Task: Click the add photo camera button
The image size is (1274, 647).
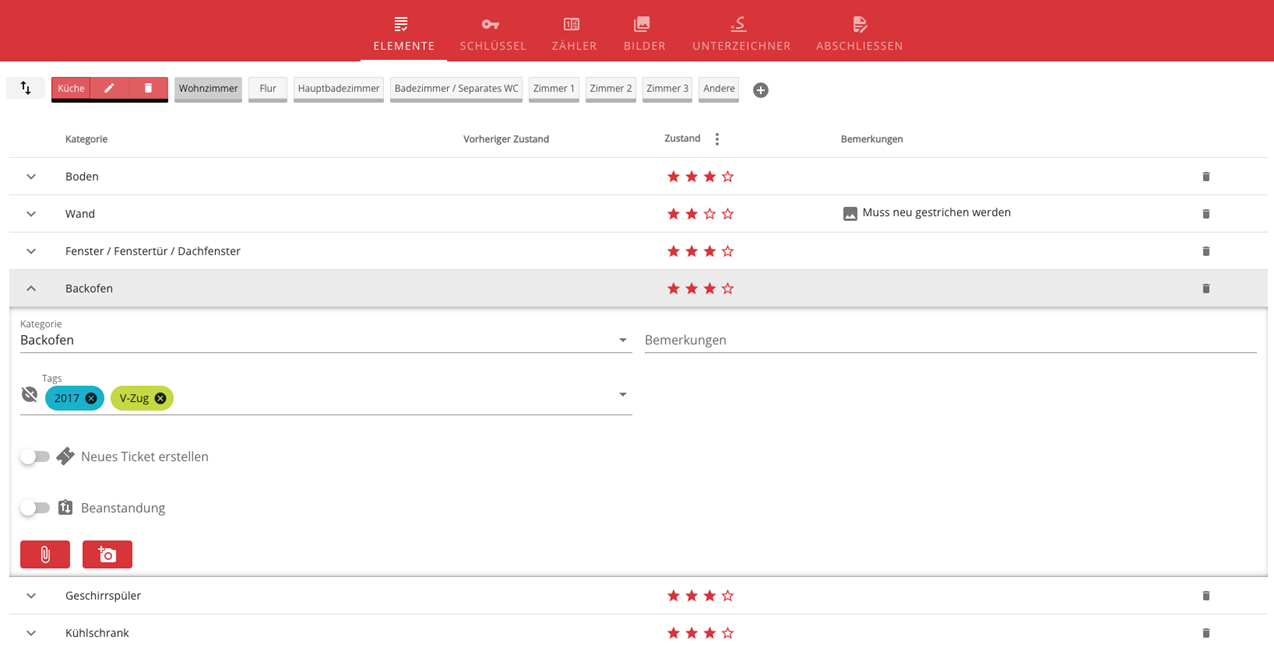Action: (107, 554)
